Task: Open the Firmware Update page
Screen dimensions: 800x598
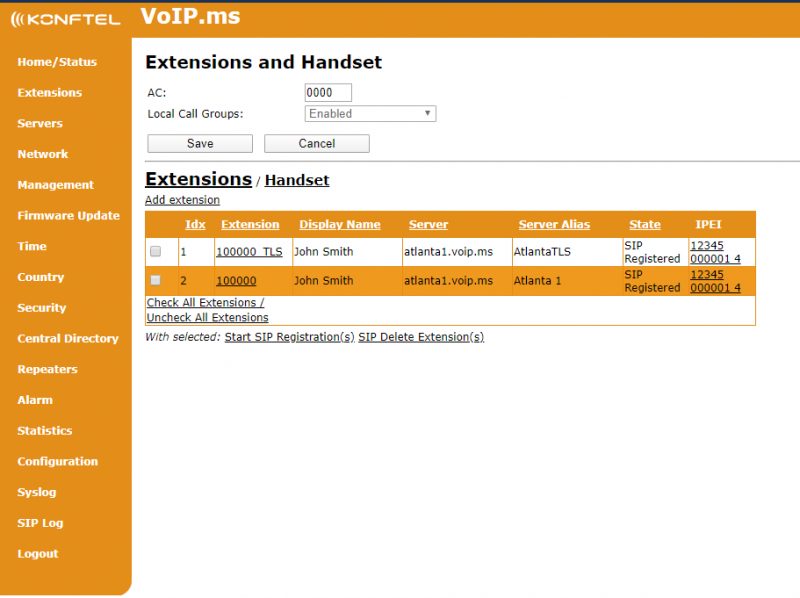Action: tap(69, 215)
